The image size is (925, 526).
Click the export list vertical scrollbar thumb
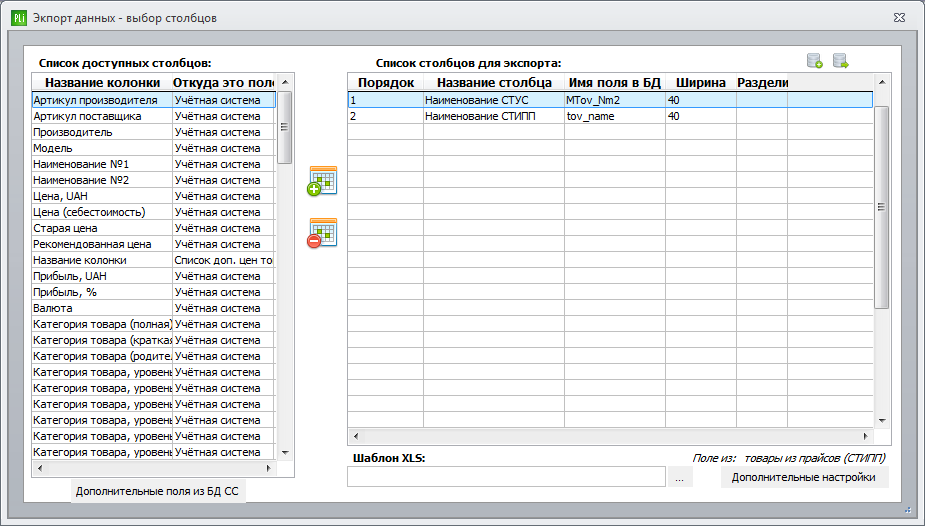tap(881, 207)
